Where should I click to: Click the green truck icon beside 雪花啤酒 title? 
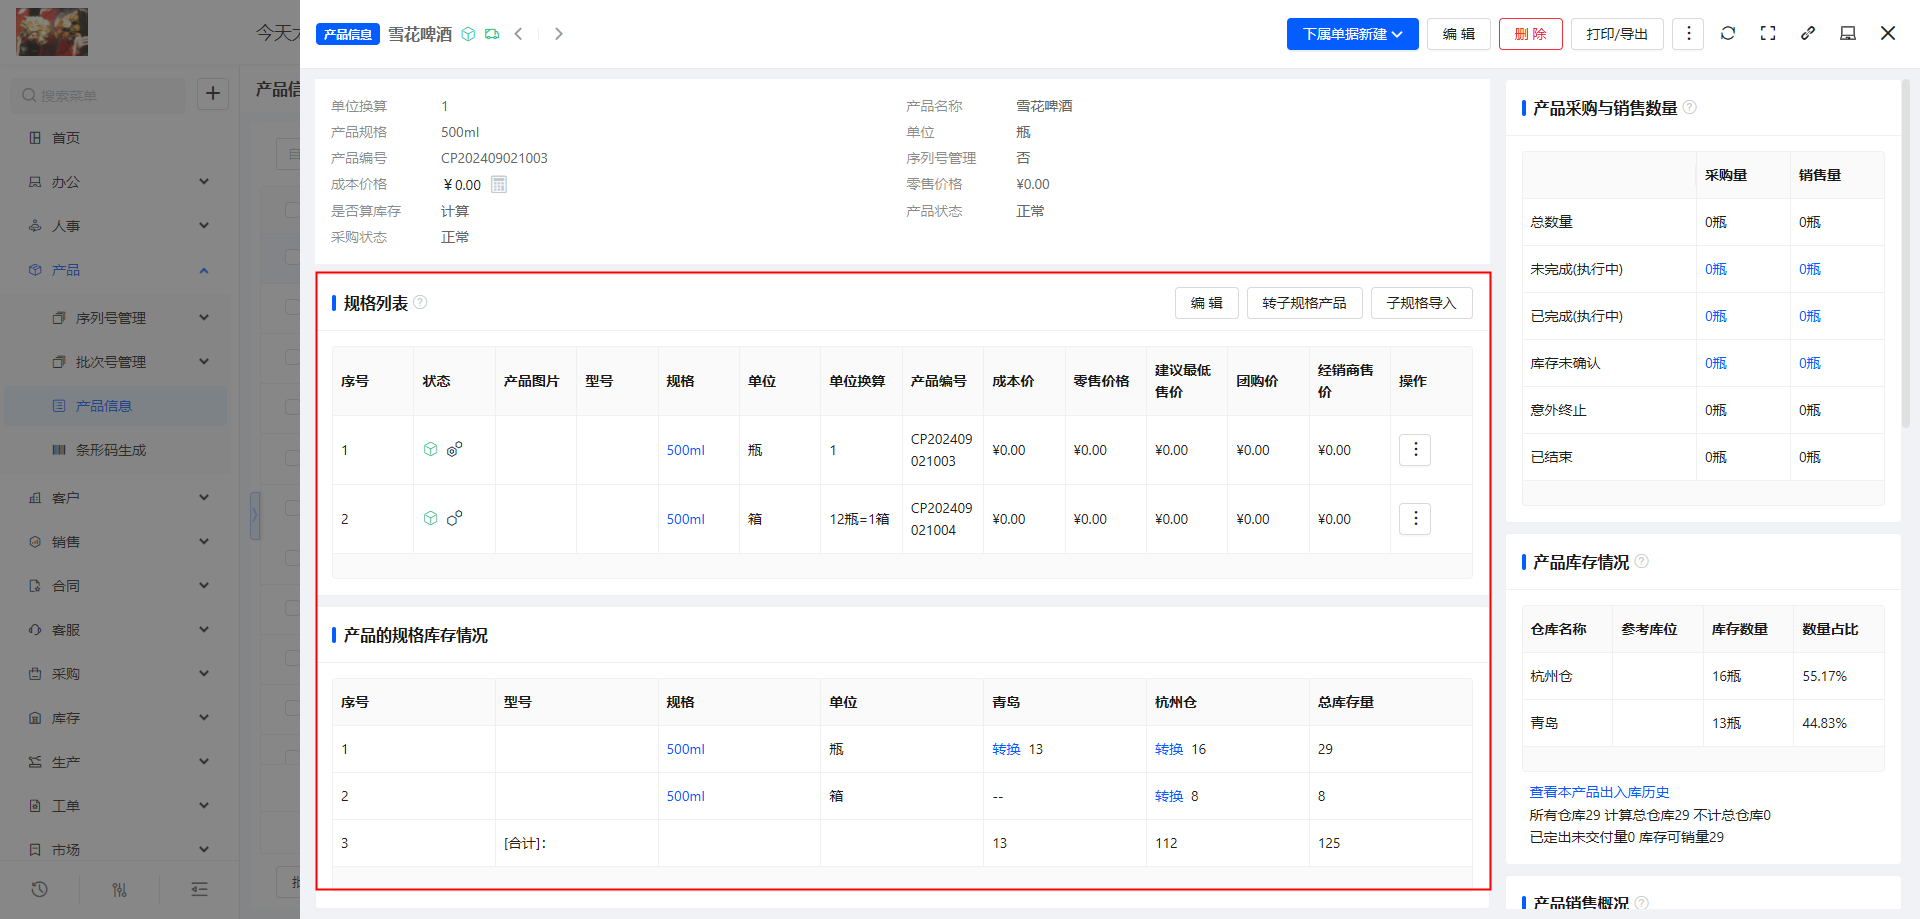[x=492, y=34]
